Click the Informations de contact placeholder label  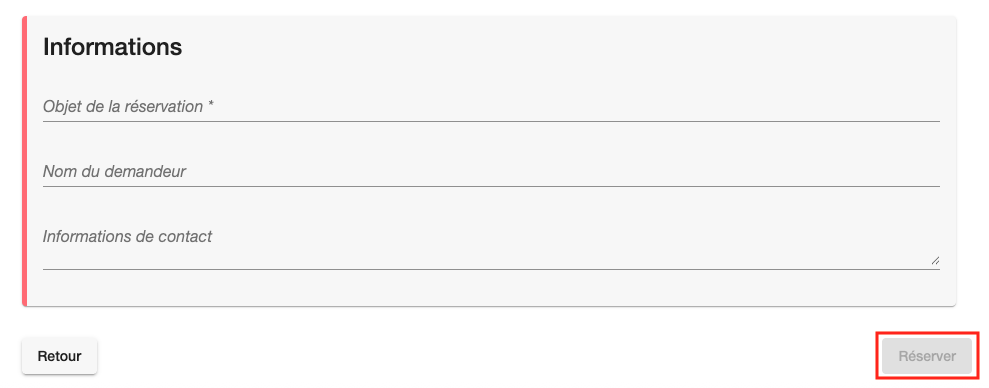127,237
